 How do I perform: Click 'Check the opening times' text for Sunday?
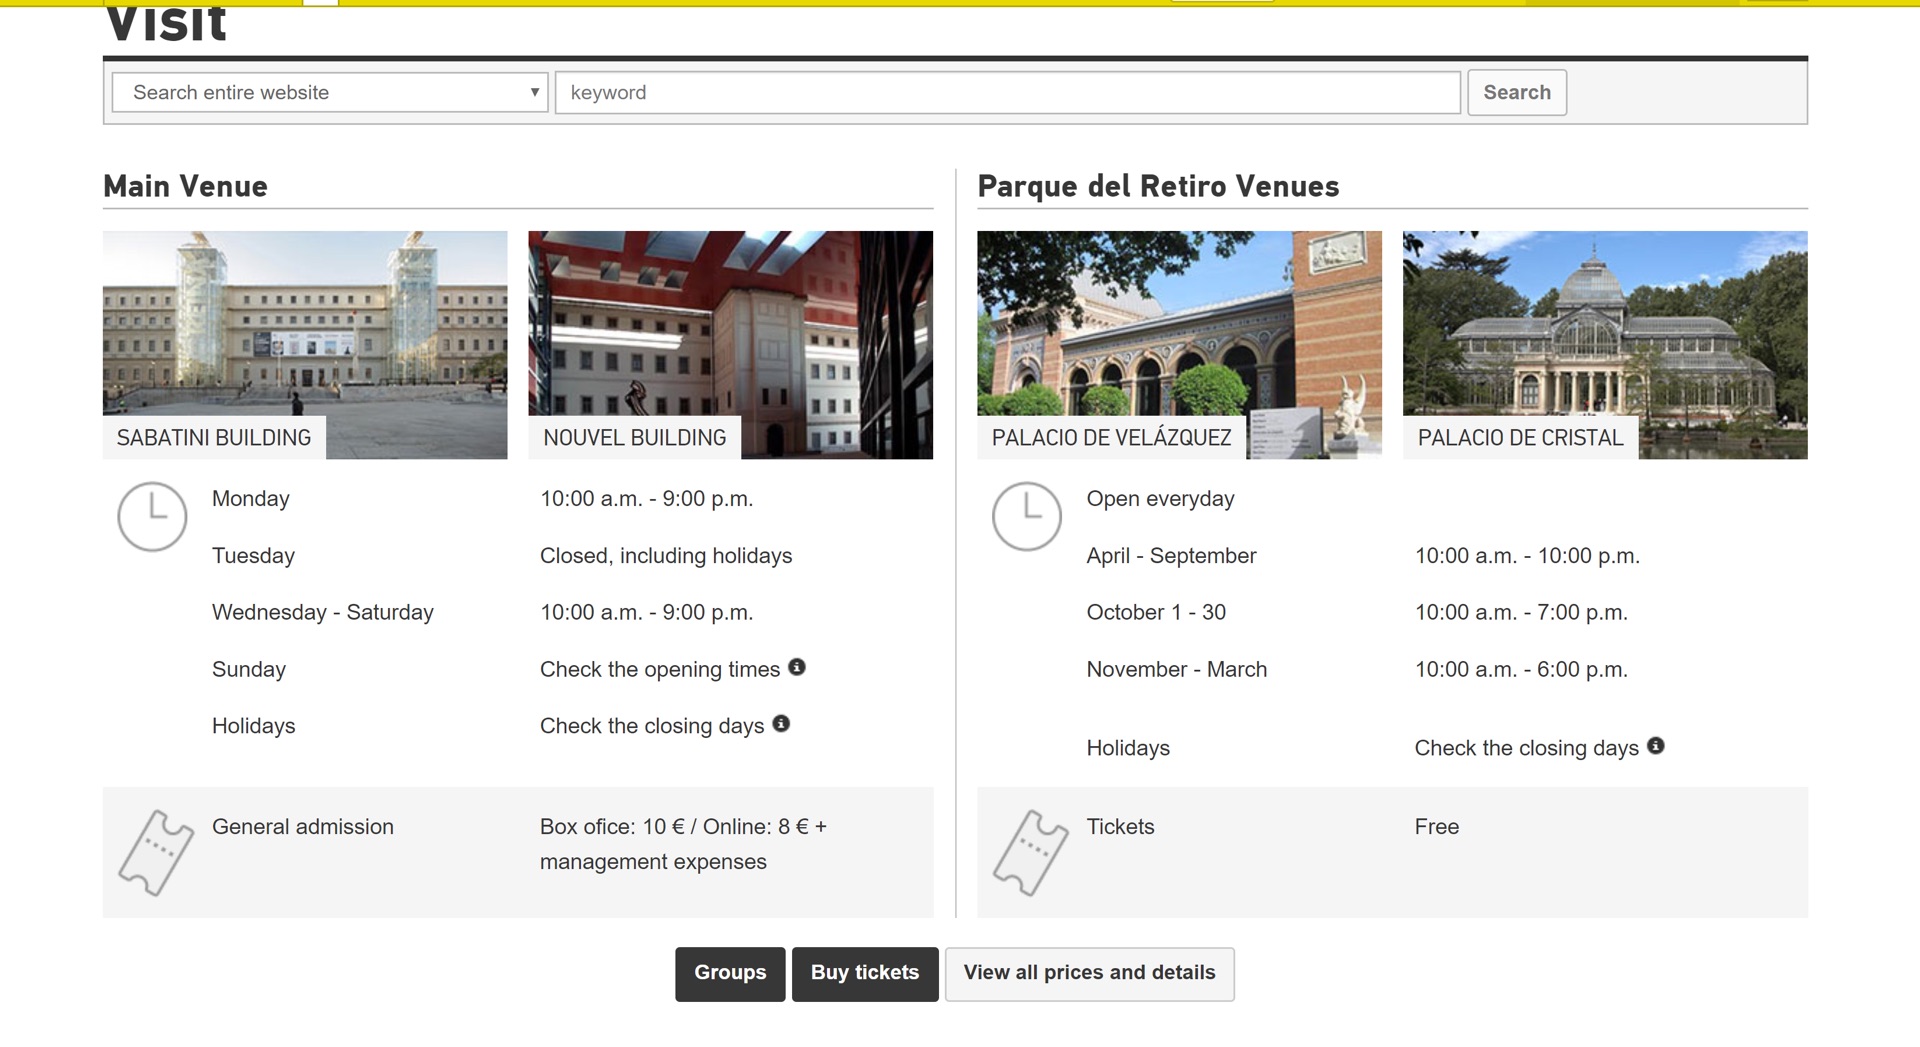660,670
